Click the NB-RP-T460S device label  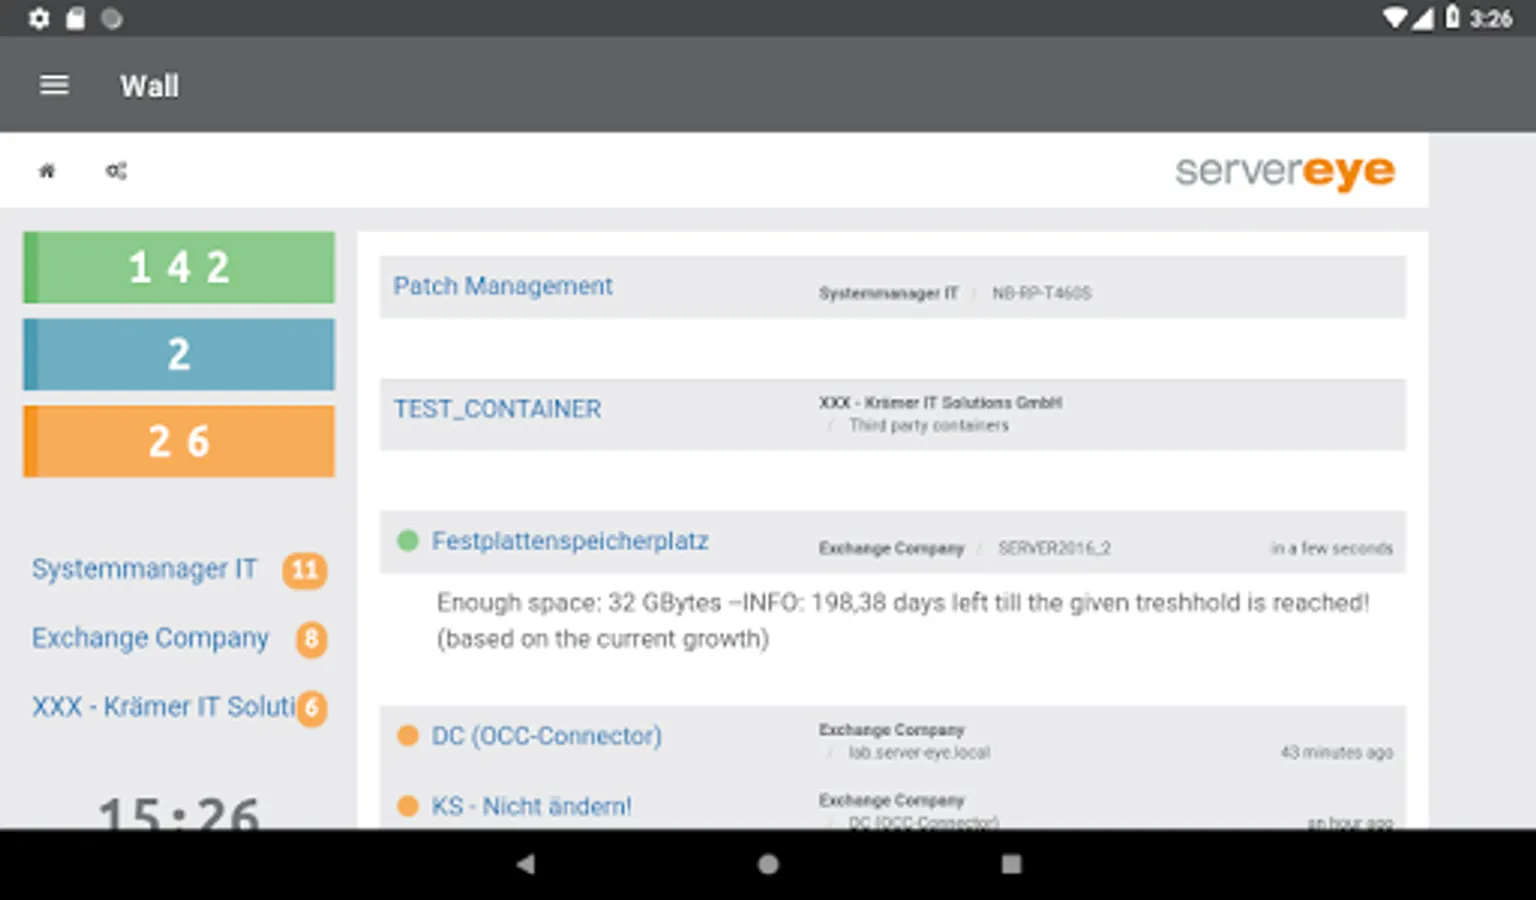1041,293
